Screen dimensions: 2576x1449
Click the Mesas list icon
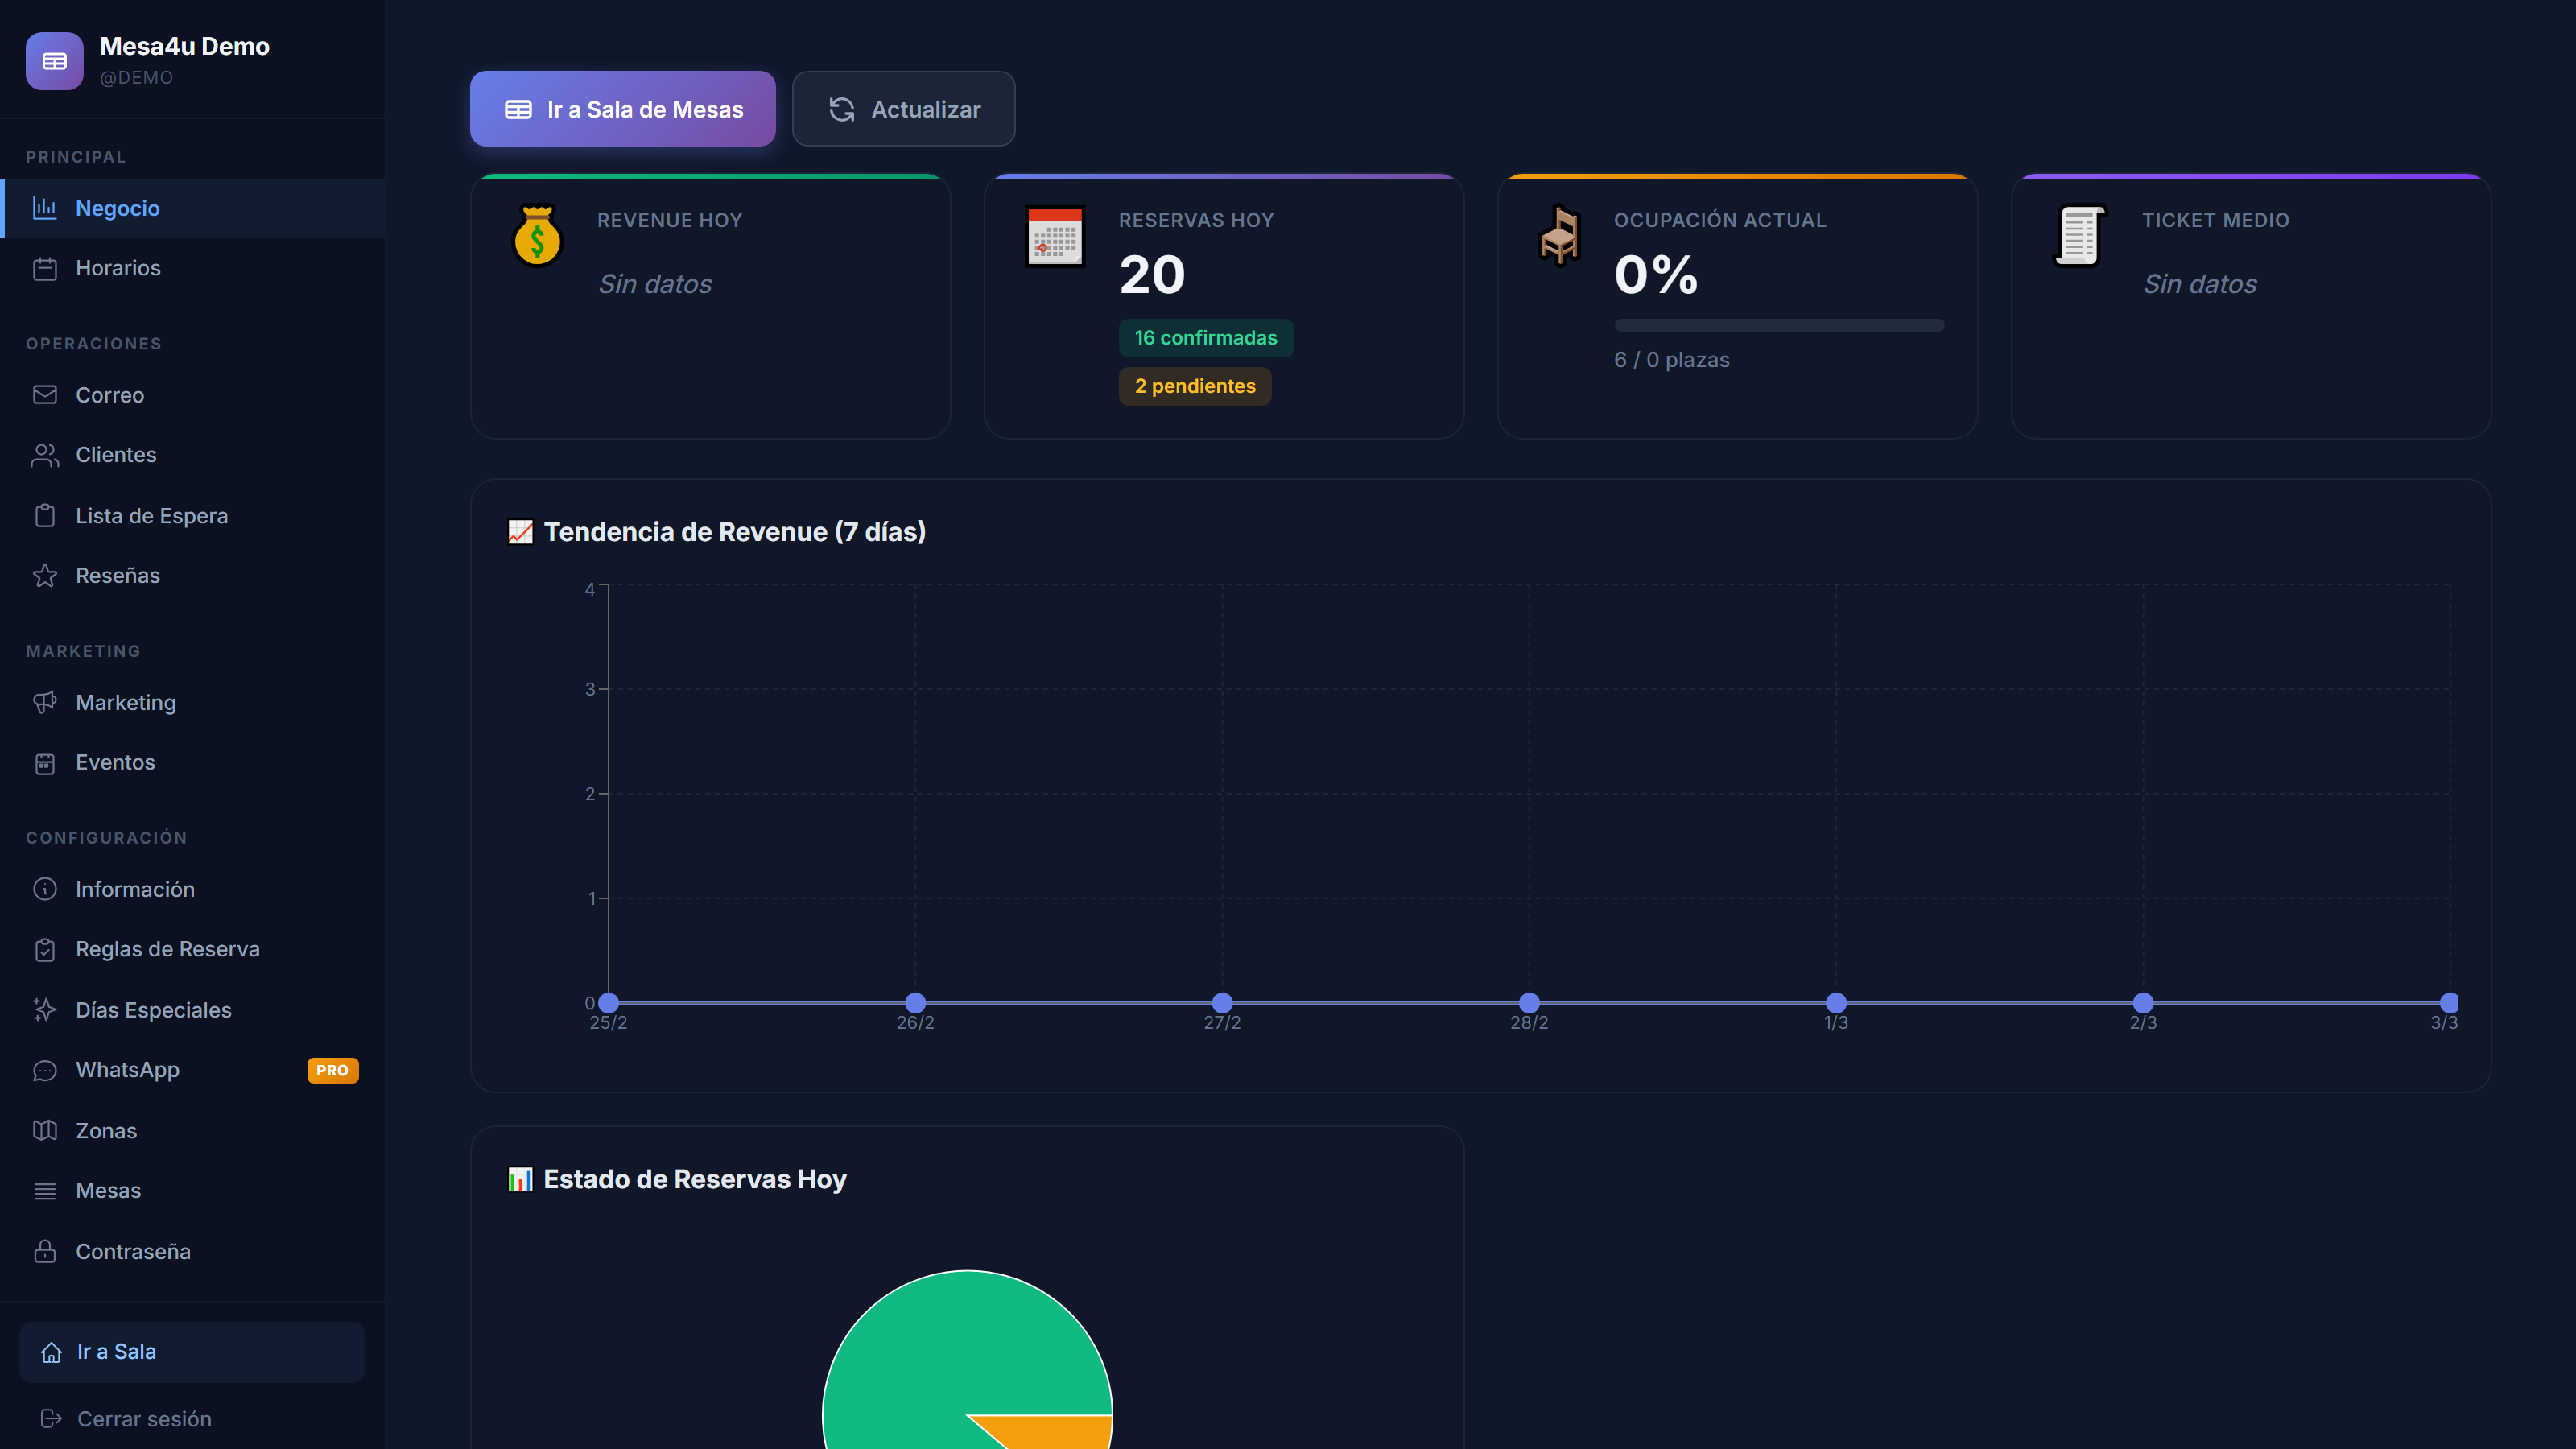[x=45, y=1191]
